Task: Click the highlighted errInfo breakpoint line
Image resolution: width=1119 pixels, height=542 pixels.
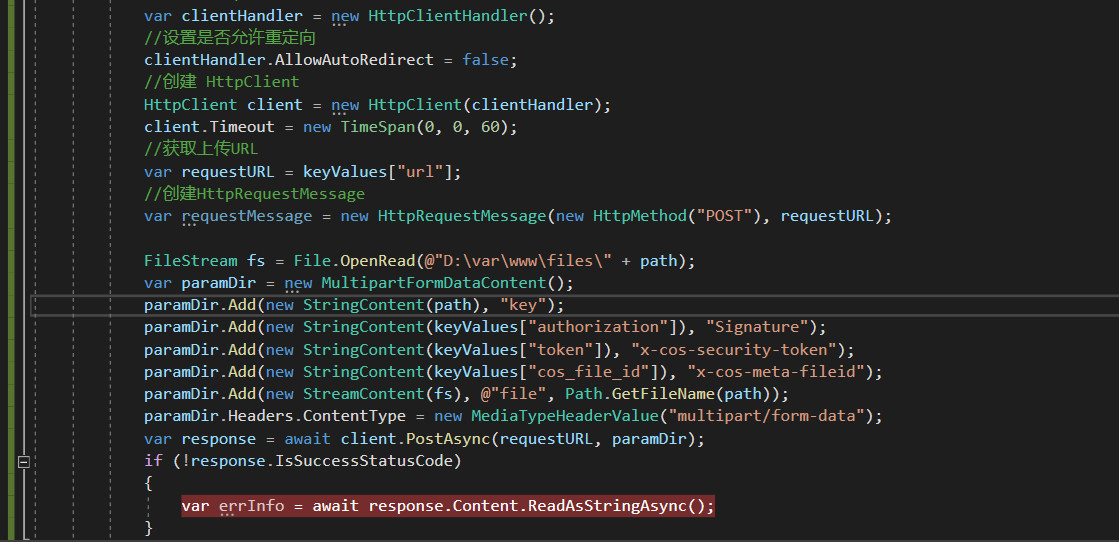Action: coord(447,506)
